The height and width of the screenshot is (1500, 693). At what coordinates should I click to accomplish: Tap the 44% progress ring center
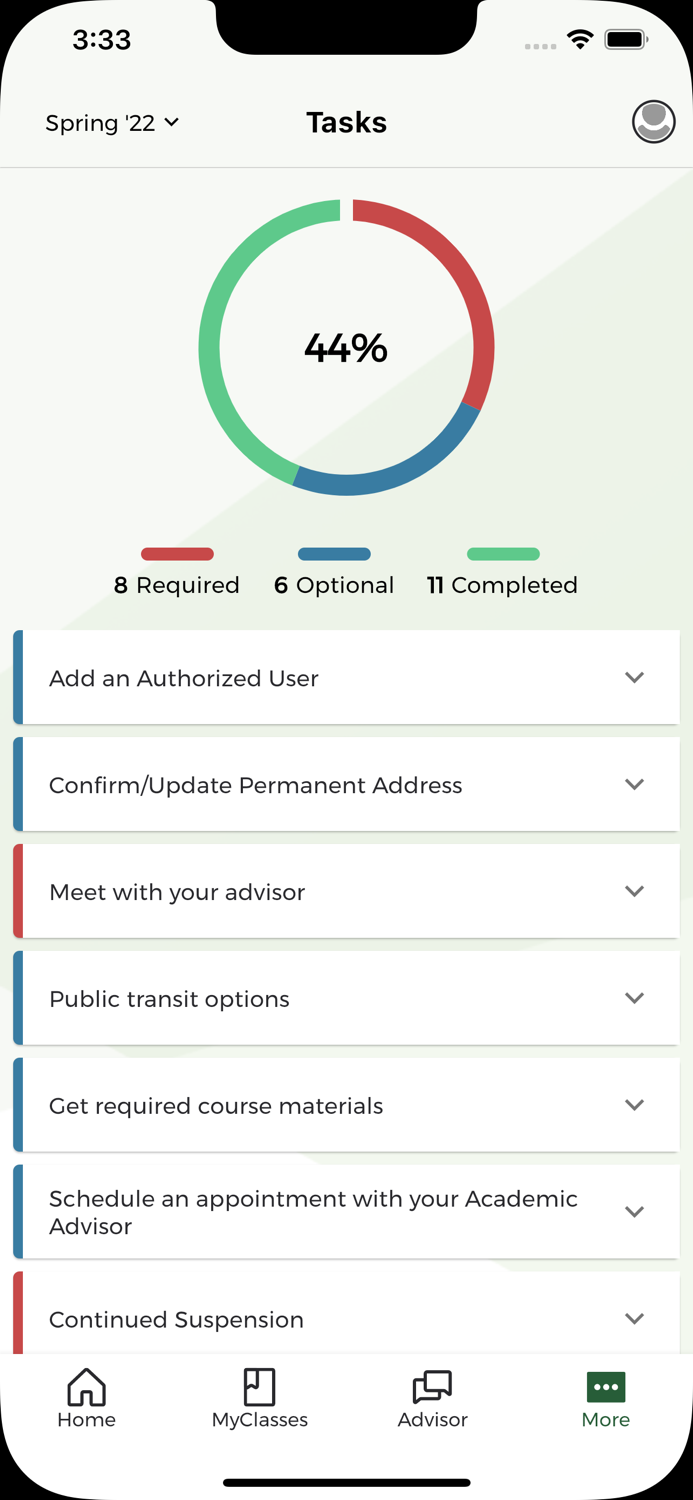346,348
